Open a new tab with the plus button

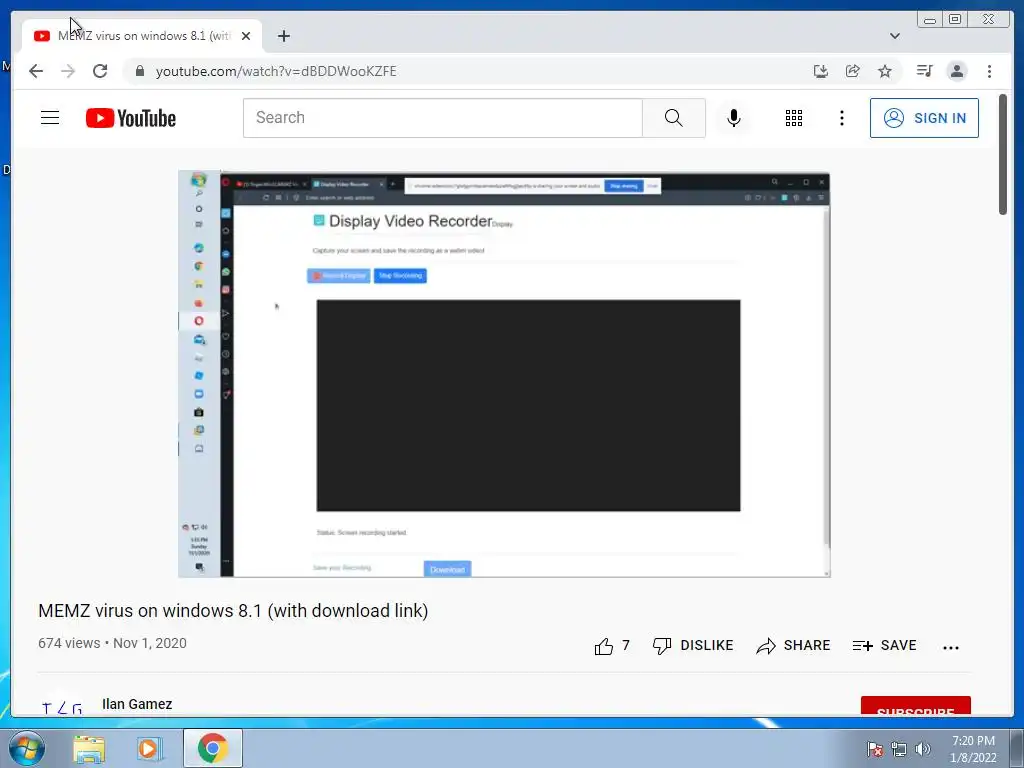pyautogui.click(x=283, y=36)
